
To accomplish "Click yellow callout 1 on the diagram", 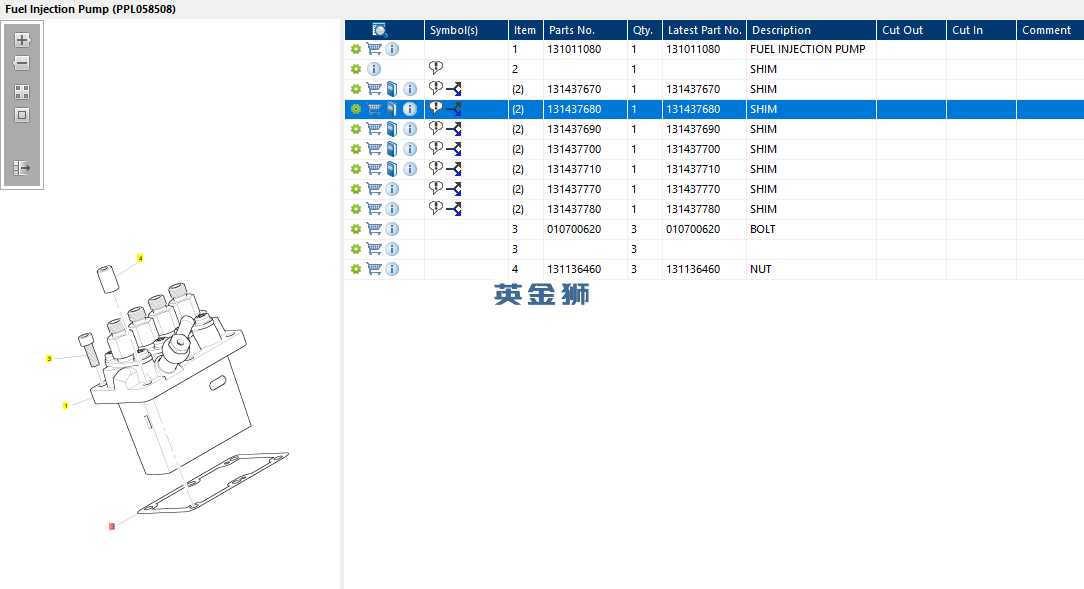I will pos(66,405).
